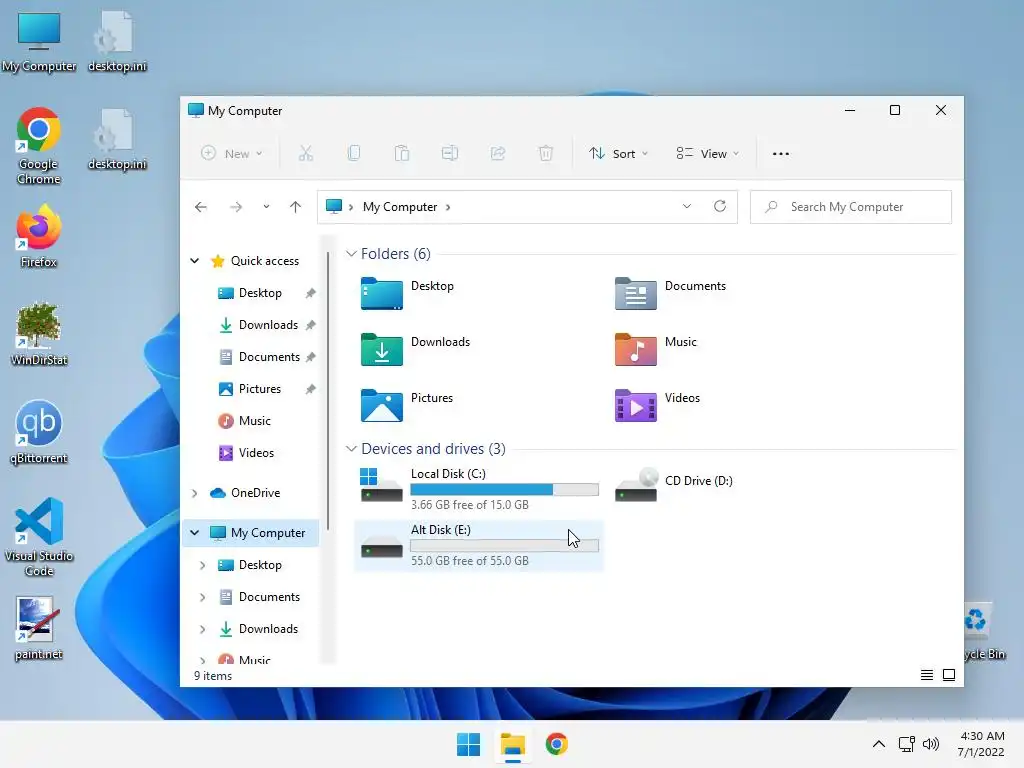Viewport: 1024px width, 768px height.
Task: Click the Delete trash icon
Action: tap(545, 153)
